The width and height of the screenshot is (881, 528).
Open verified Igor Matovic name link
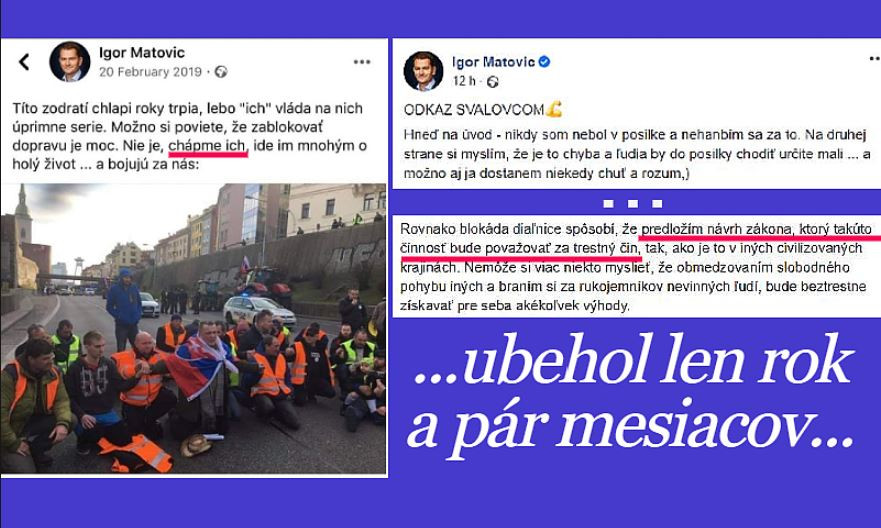click(493, 62)
